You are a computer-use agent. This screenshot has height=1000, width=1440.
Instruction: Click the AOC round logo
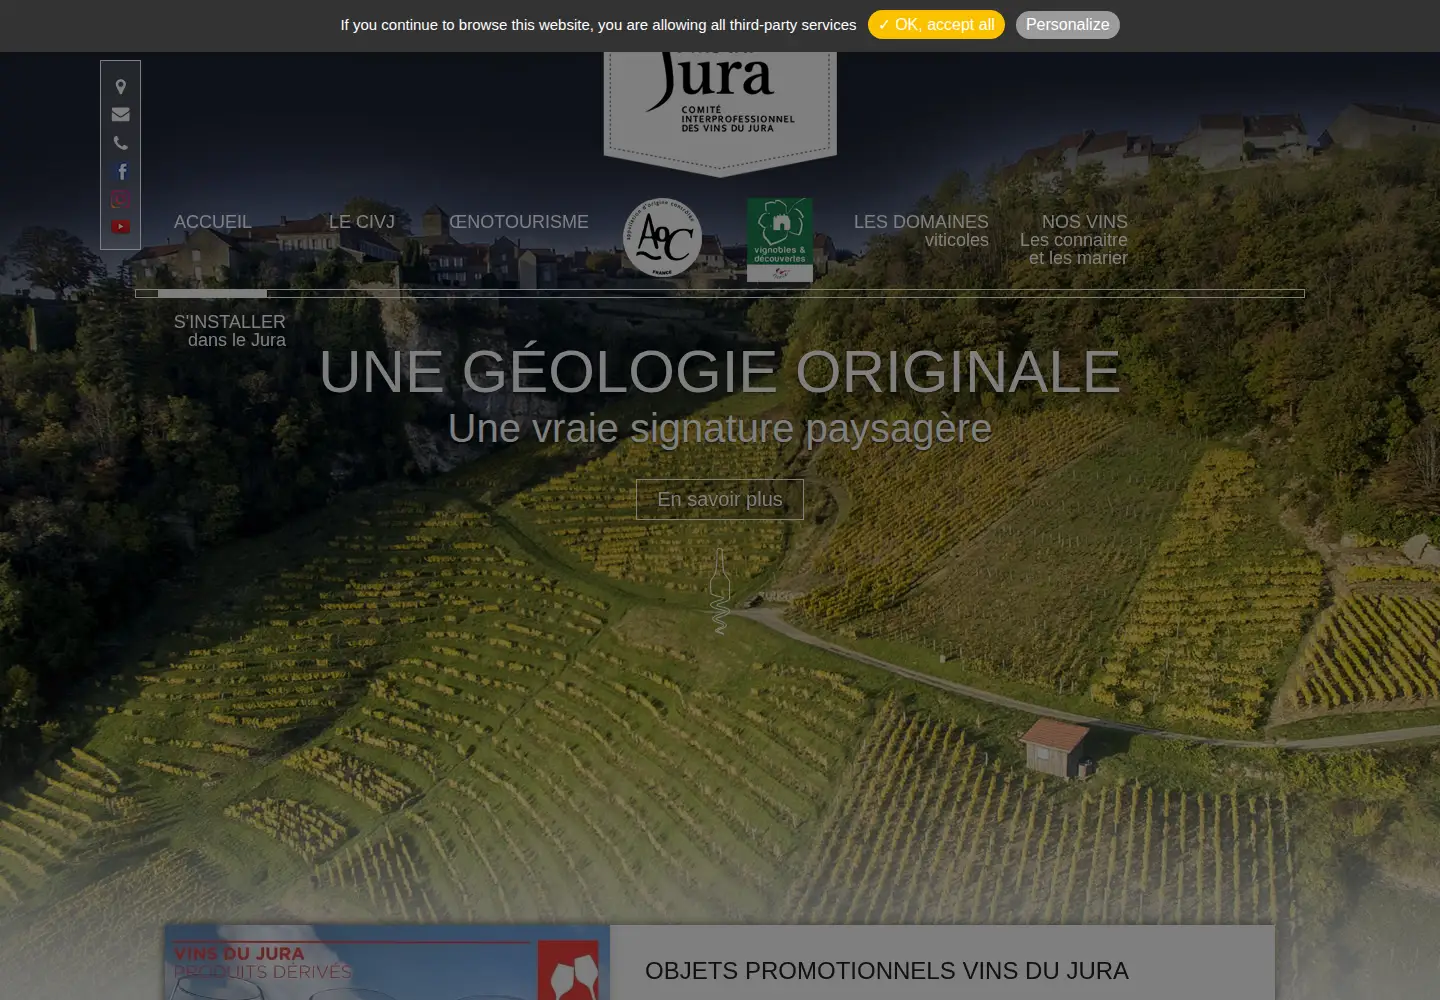(x=662, y=238)
